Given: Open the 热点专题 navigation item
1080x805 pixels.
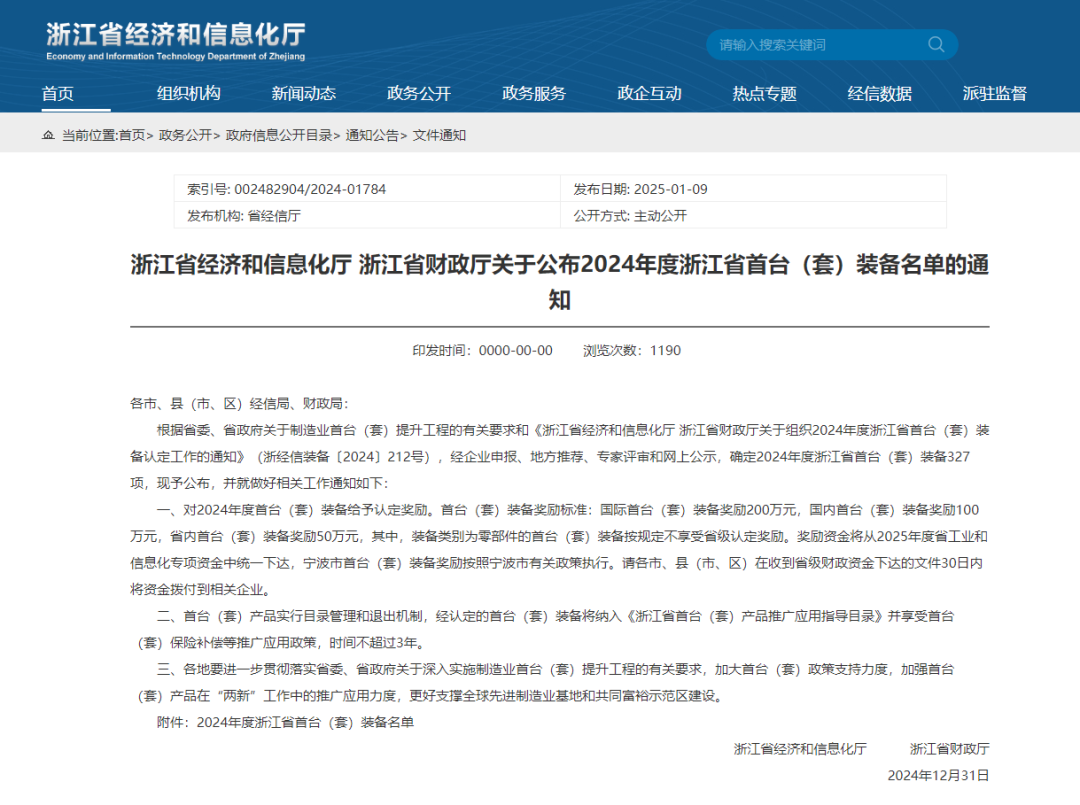Looking at the screenshot, I should coord(764,93).
